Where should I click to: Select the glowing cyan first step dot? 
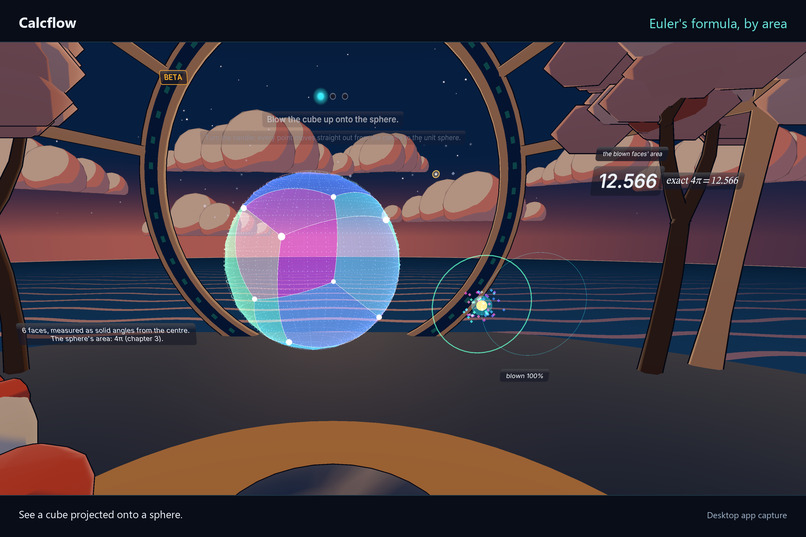point(320,96)
